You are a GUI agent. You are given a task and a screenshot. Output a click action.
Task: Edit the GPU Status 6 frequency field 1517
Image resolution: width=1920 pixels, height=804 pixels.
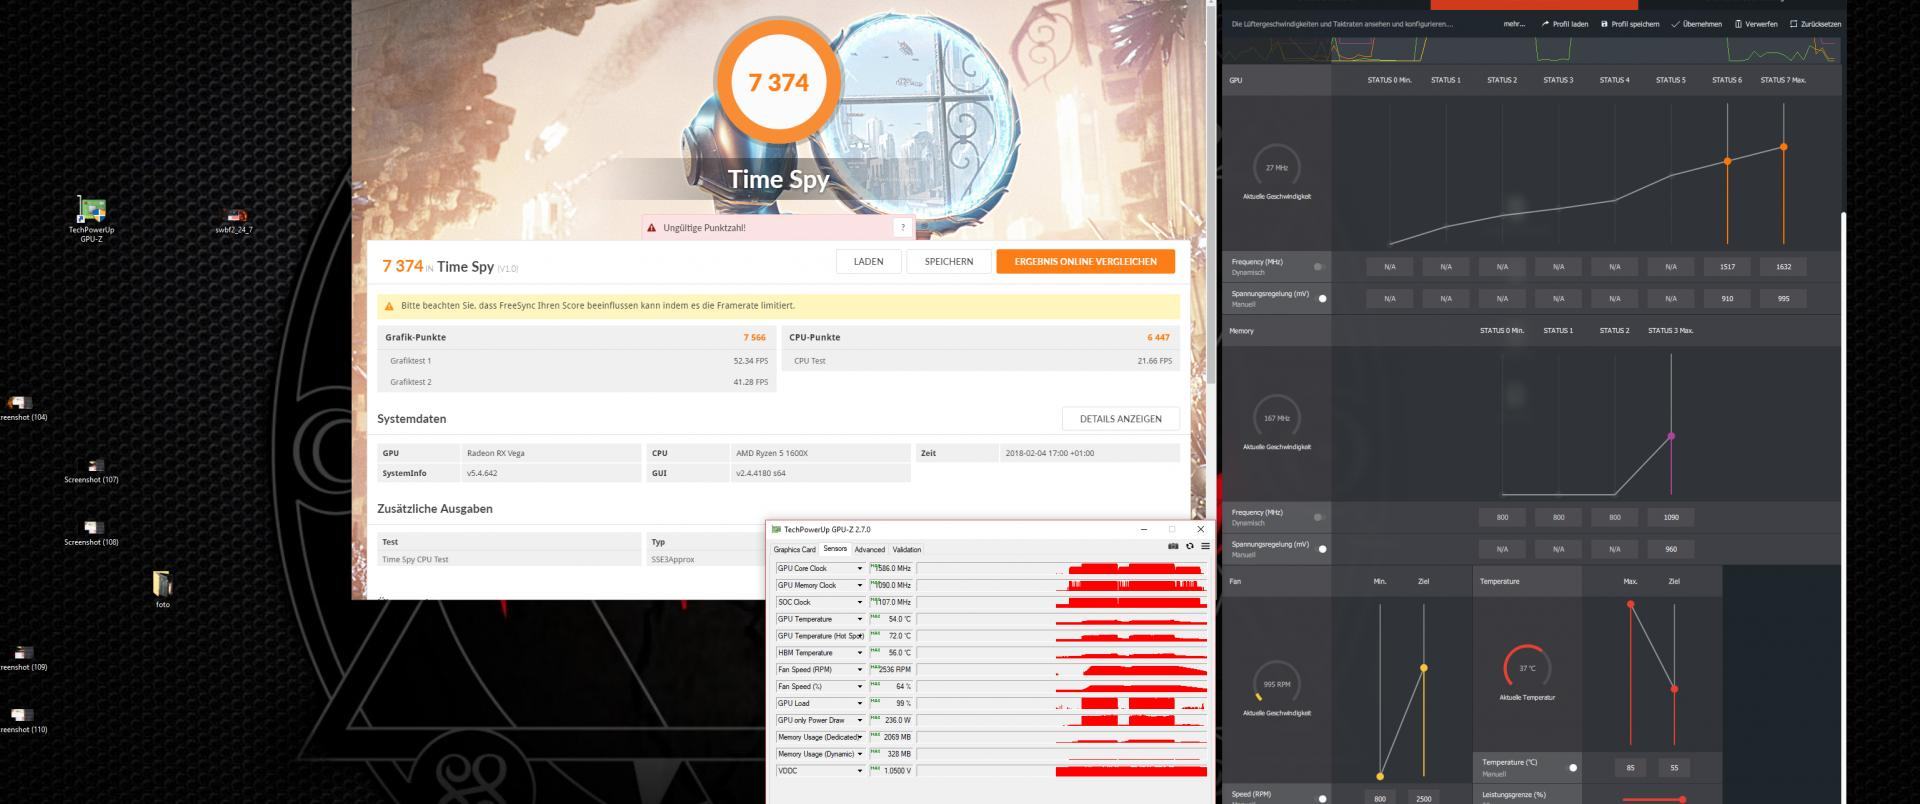1727,267
